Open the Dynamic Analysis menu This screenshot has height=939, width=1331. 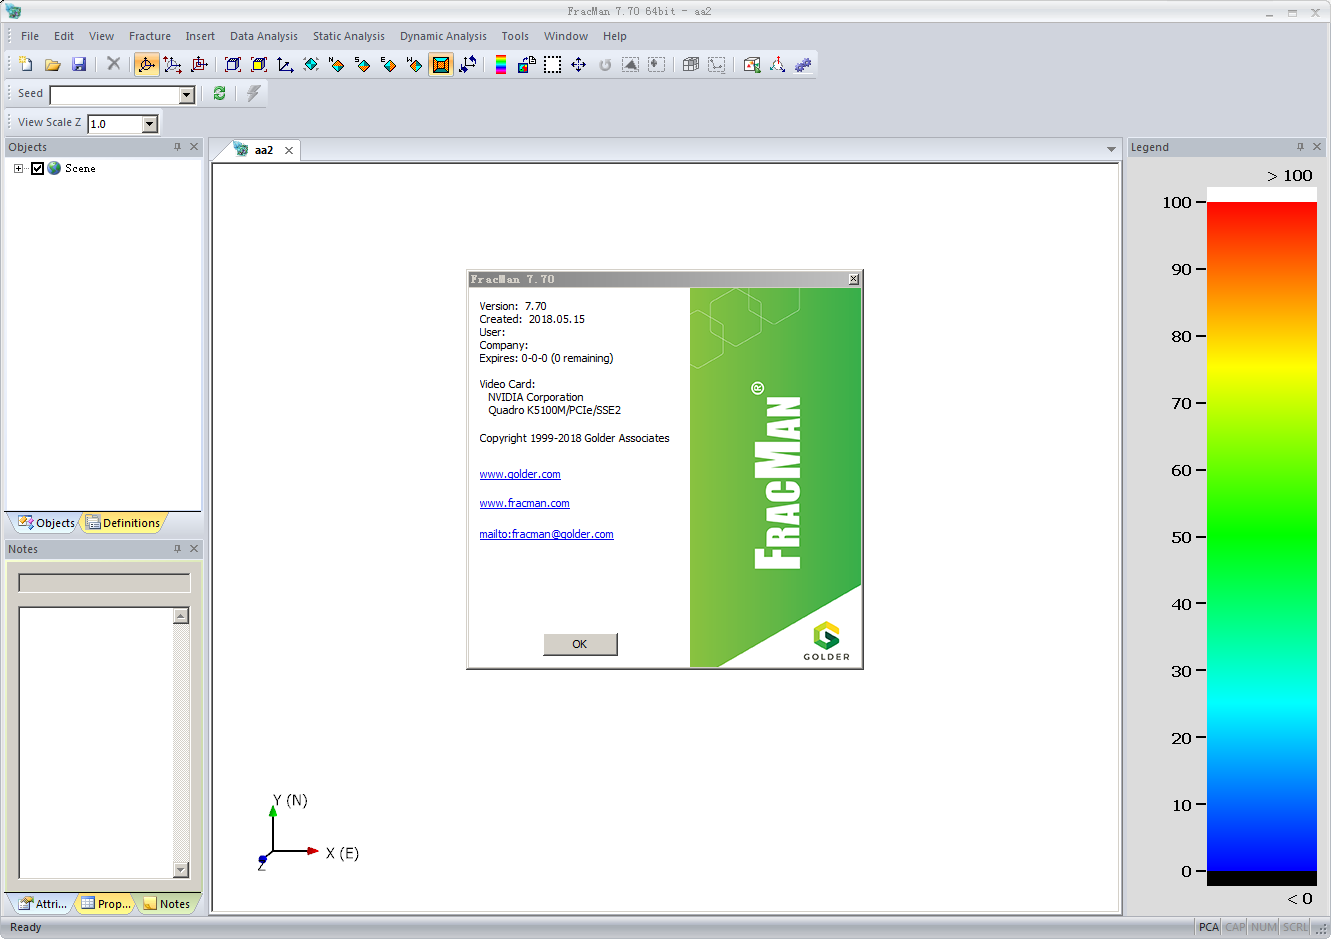pos(444,36)
